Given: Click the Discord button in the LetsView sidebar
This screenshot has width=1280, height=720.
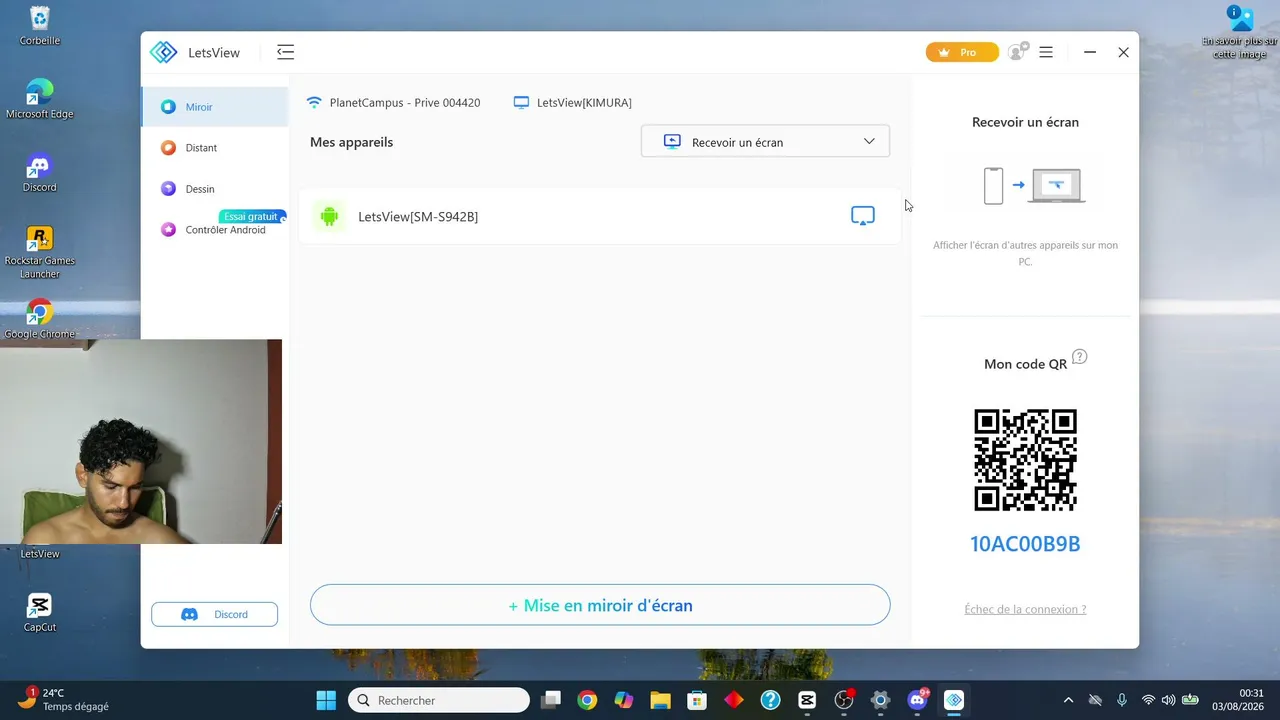Looking at the screenshot, I should [214, 614].
